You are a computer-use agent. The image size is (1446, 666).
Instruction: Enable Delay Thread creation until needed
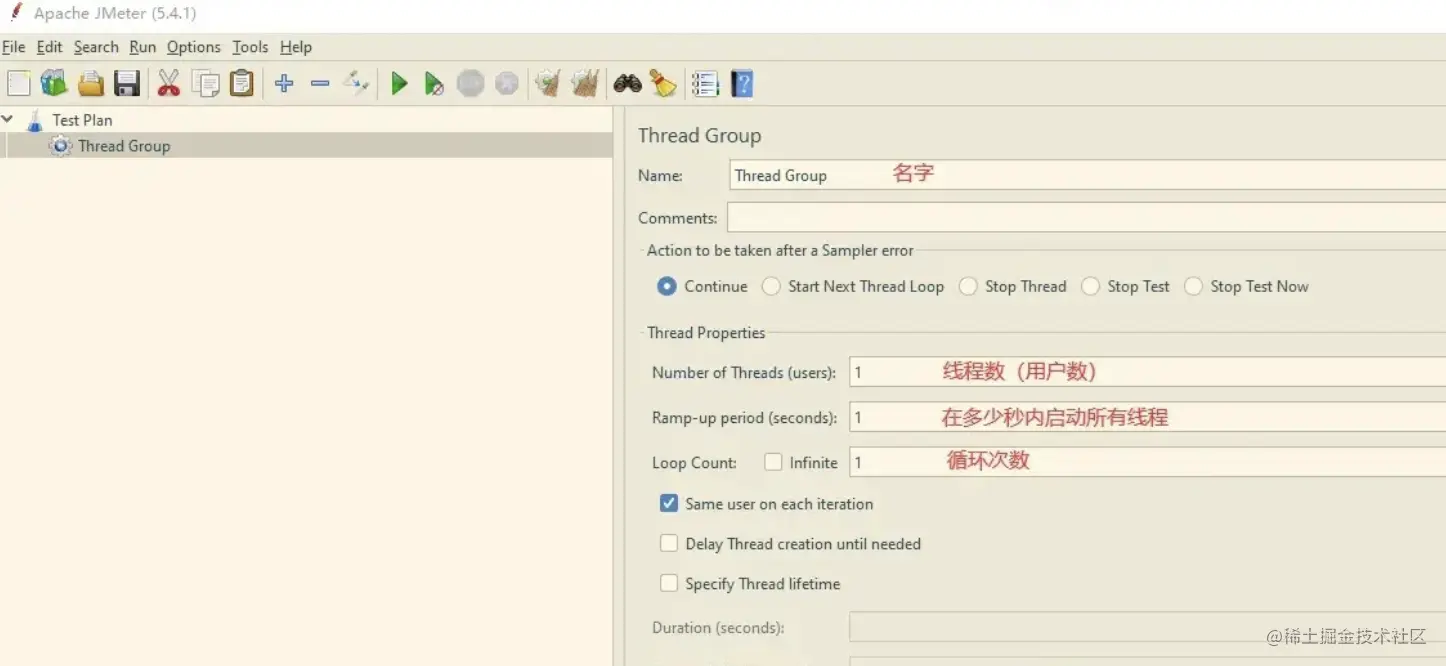tap(669, 543)
